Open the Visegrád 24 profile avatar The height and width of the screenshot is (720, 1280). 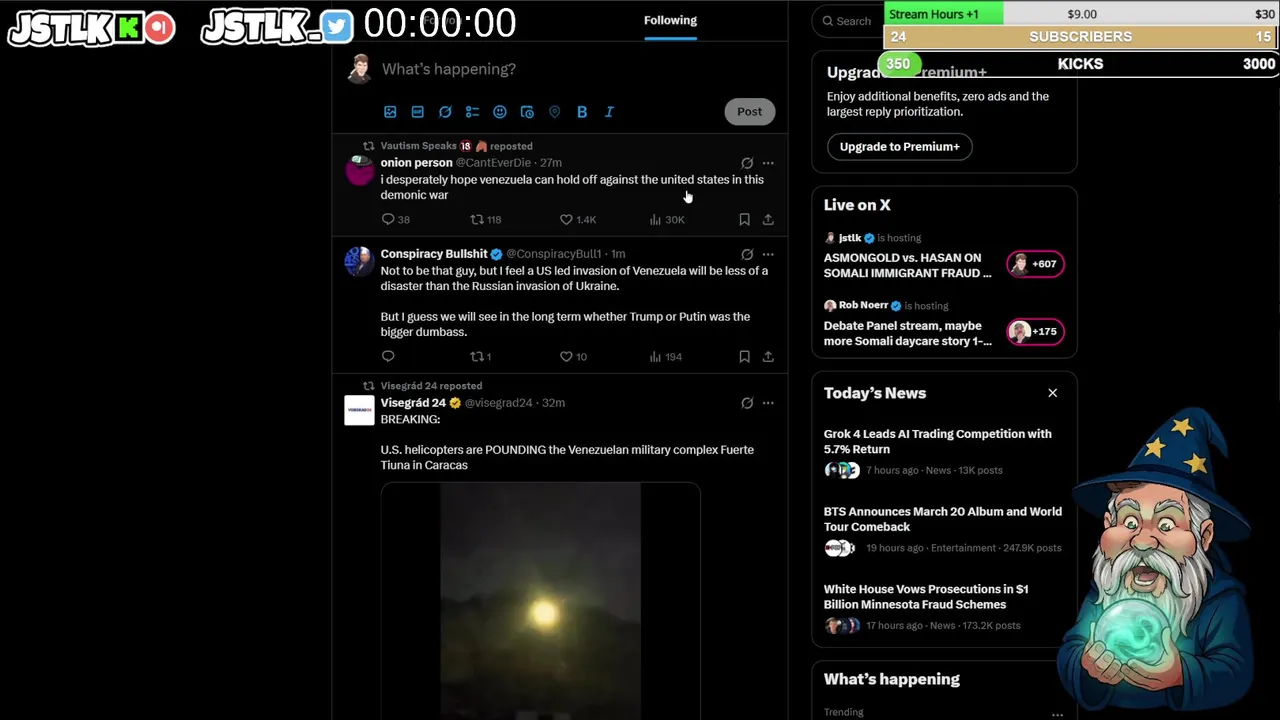[x=359, y=410]
